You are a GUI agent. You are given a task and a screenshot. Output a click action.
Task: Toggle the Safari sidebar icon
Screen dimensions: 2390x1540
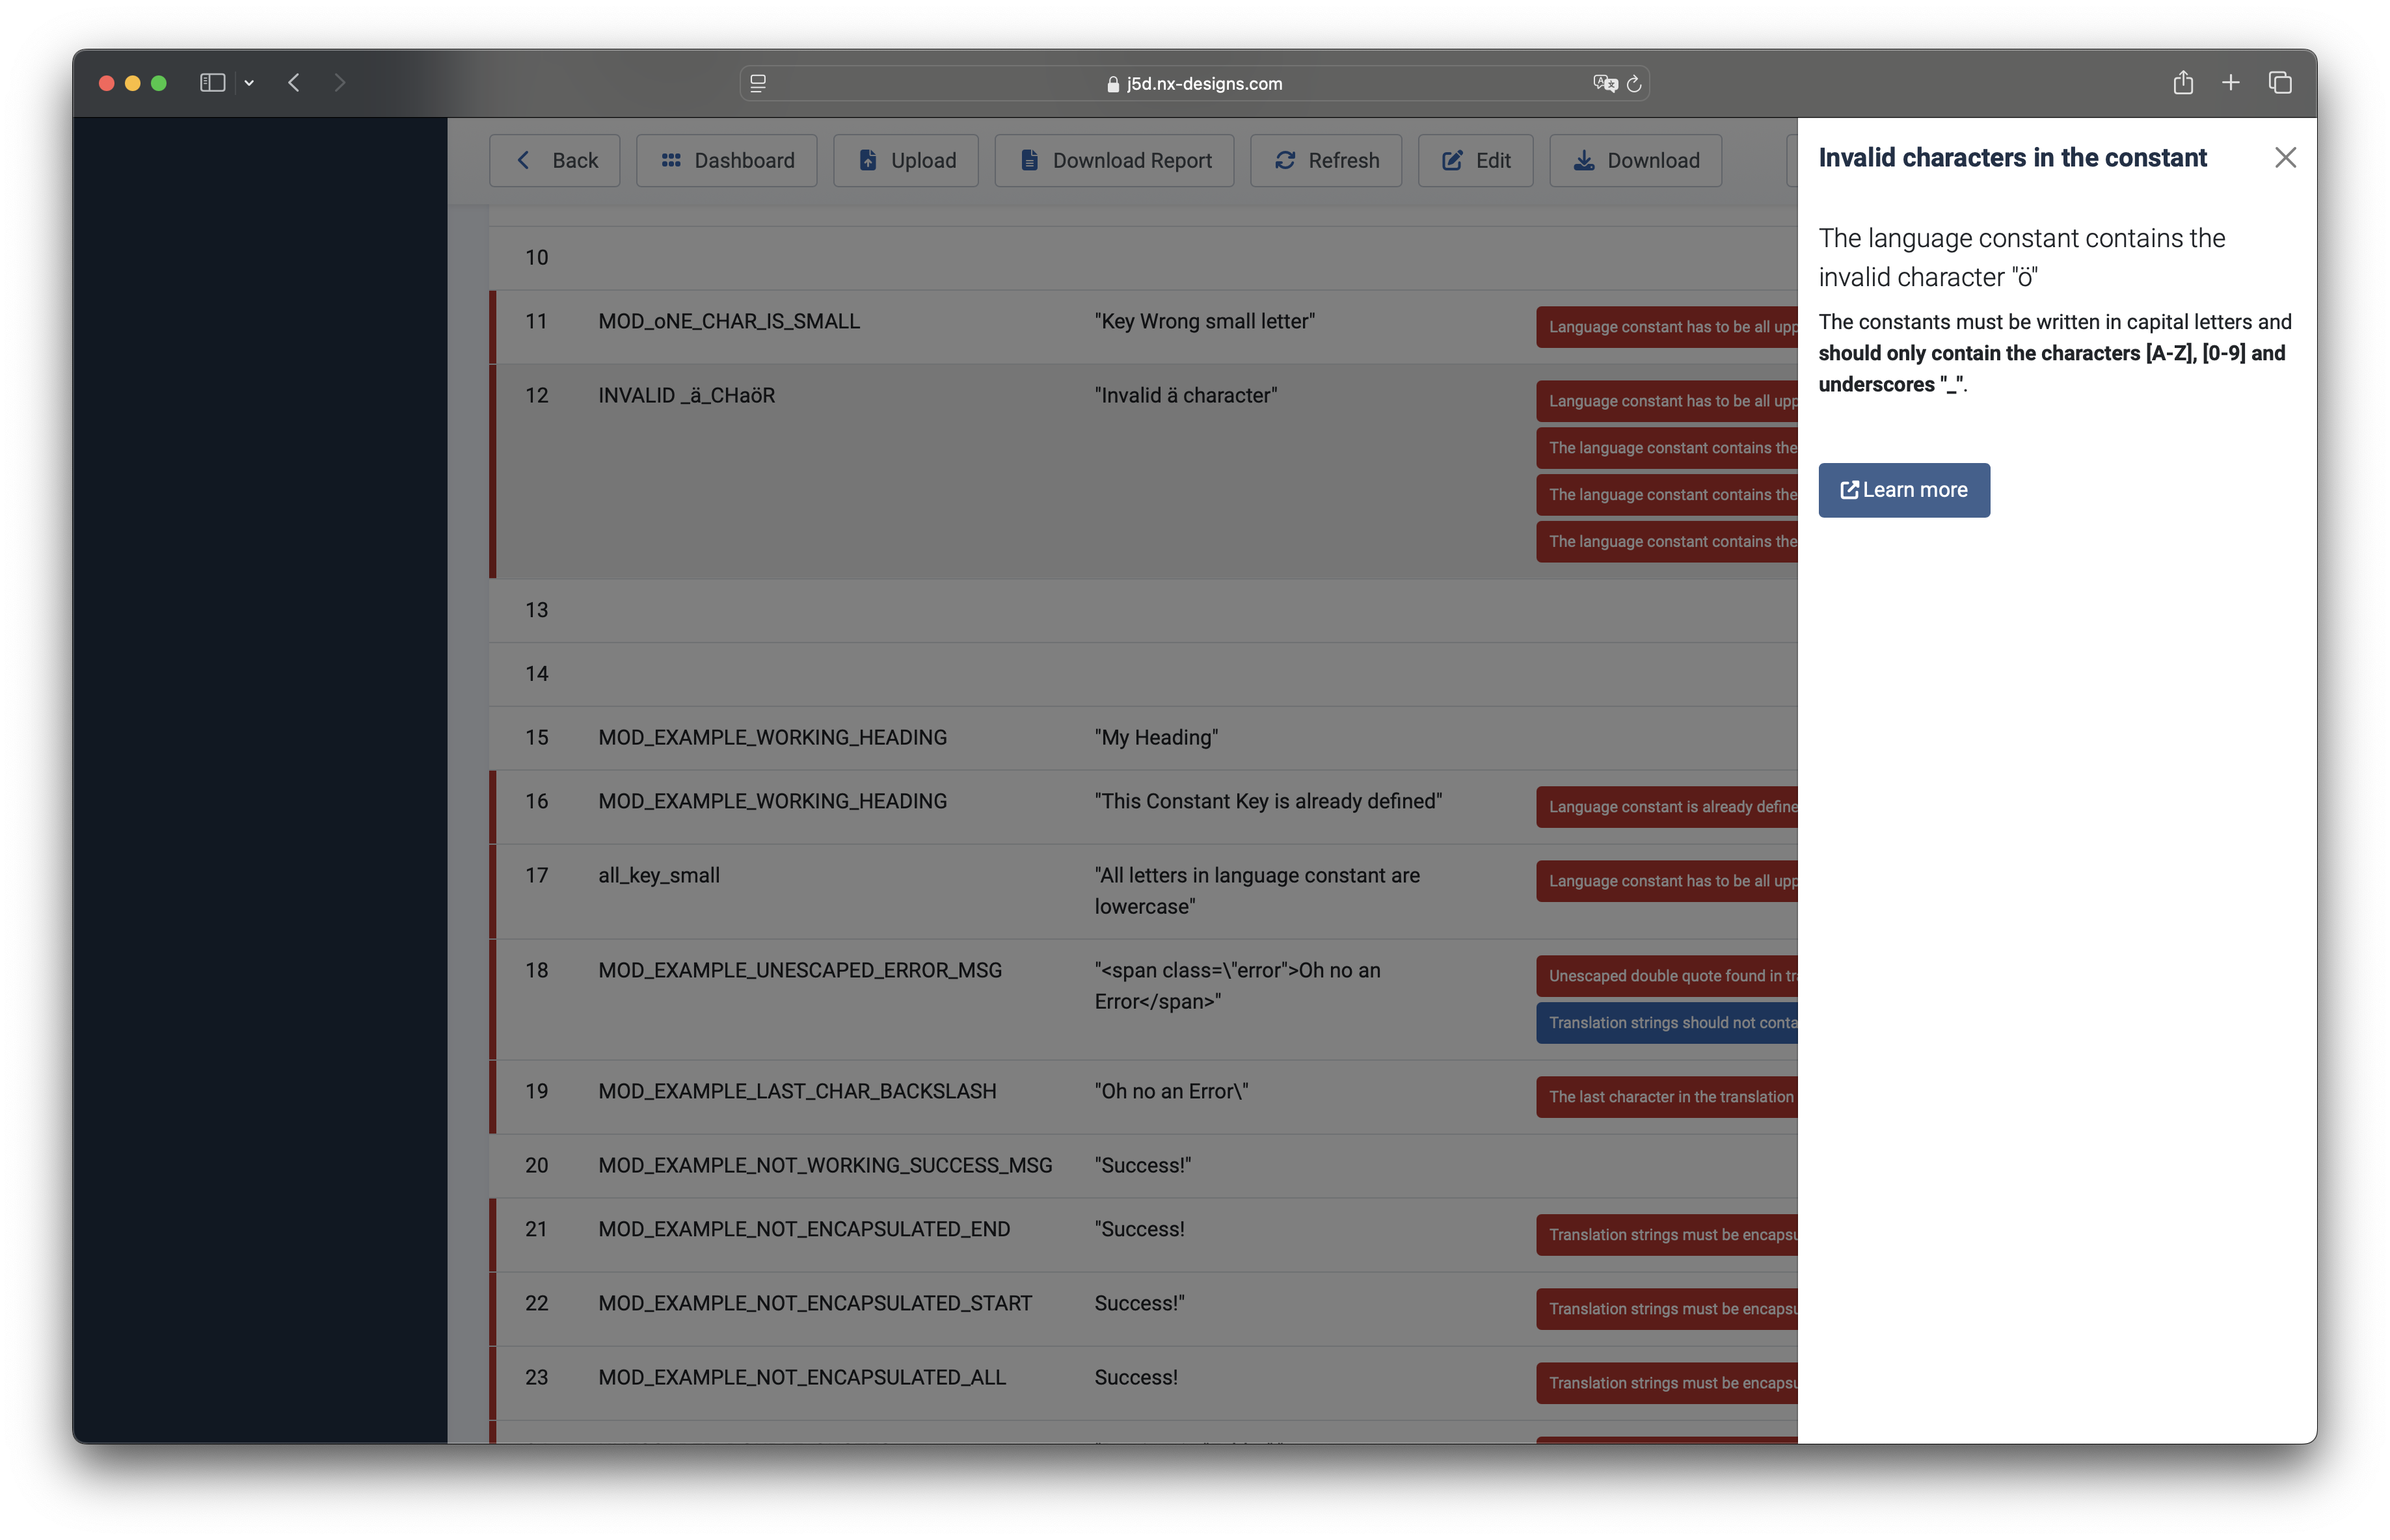point(212,83)
